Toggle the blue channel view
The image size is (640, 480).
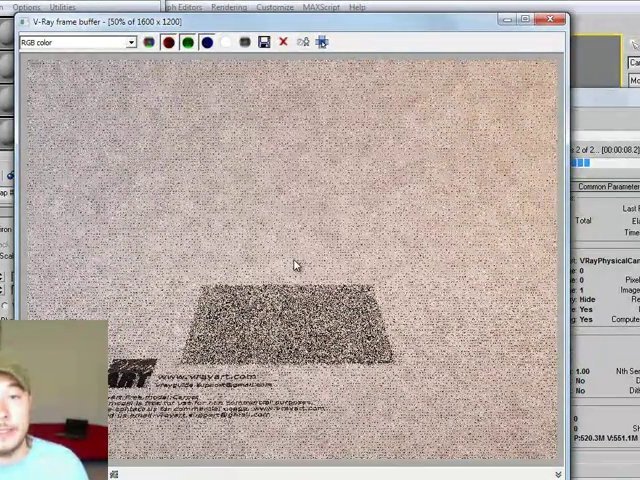click(207, 42)
